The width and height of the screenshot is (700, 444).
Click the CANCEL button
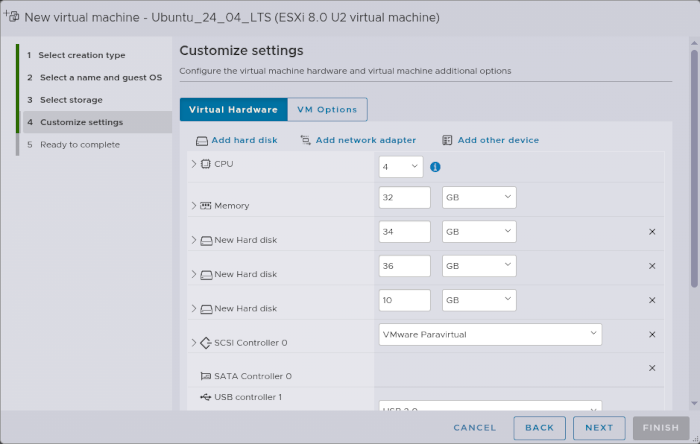475,428
